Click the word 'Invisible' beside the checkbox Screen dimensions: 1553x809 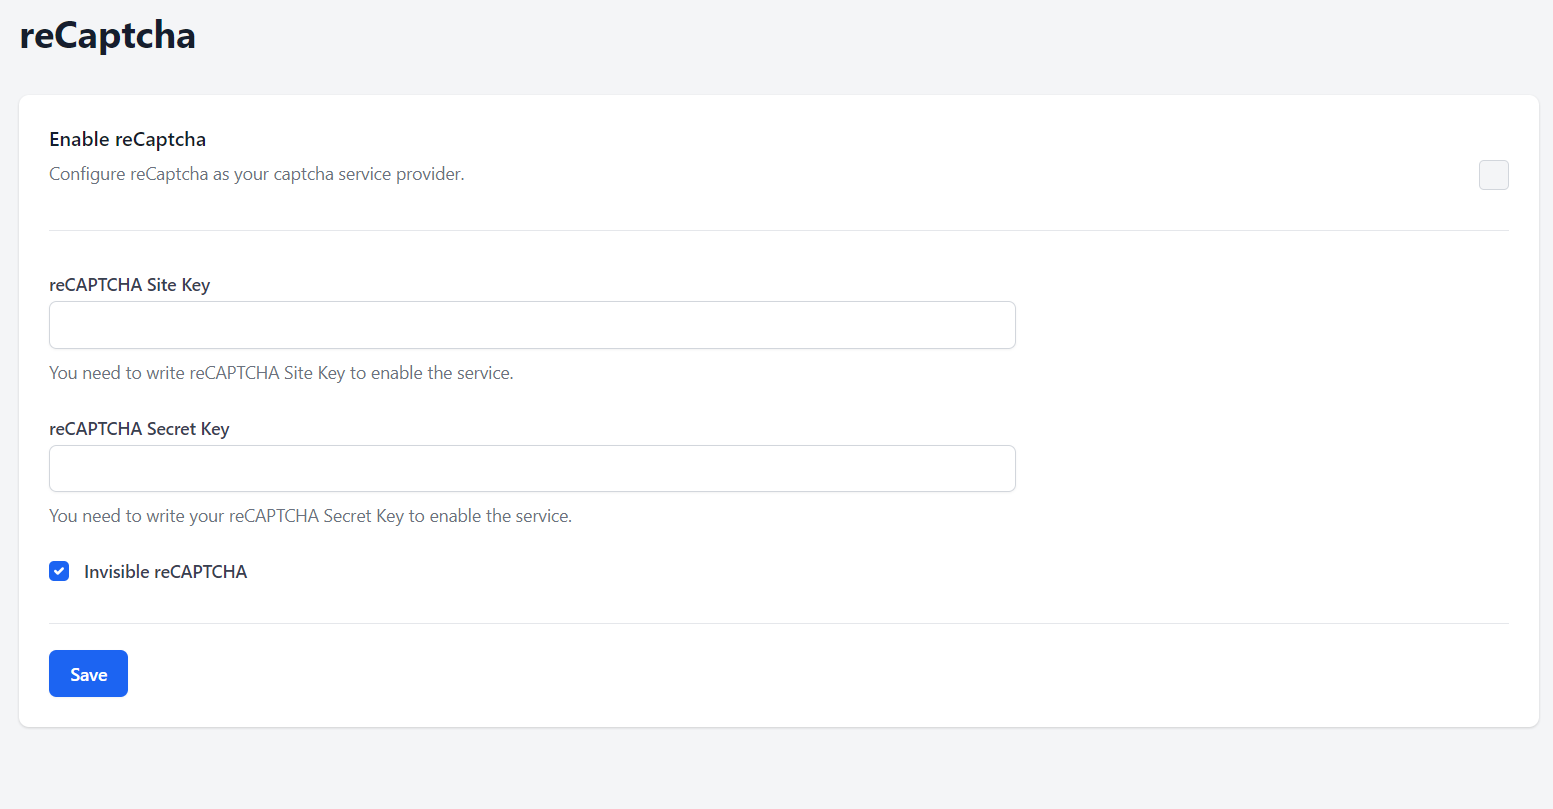click(116, 572)
